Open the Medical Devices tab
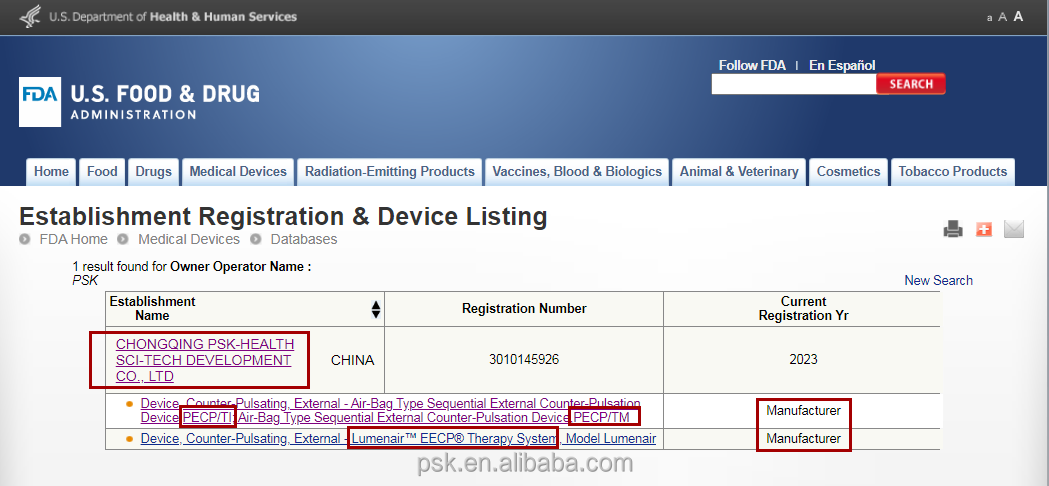The width and height of the screenshot is (1049, 486). (238, 172)
